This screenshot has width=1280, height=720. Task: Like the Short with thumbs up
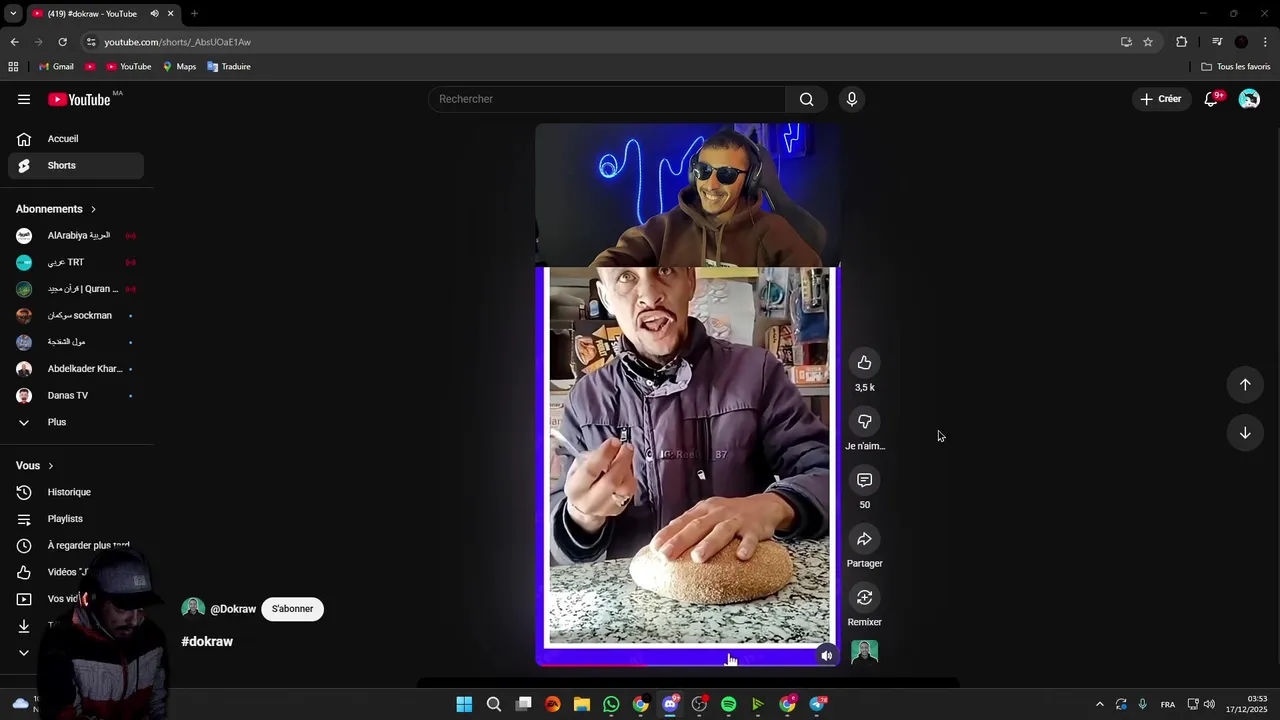(x=865, y=363)
